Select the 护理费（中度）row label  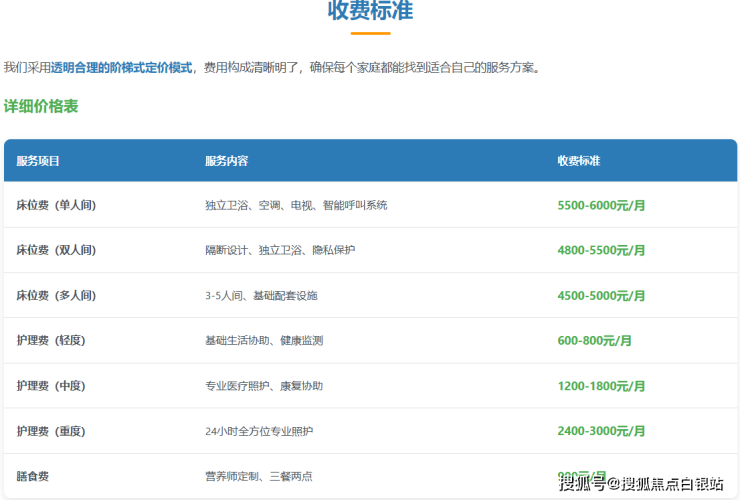click(x=51, y=386)
